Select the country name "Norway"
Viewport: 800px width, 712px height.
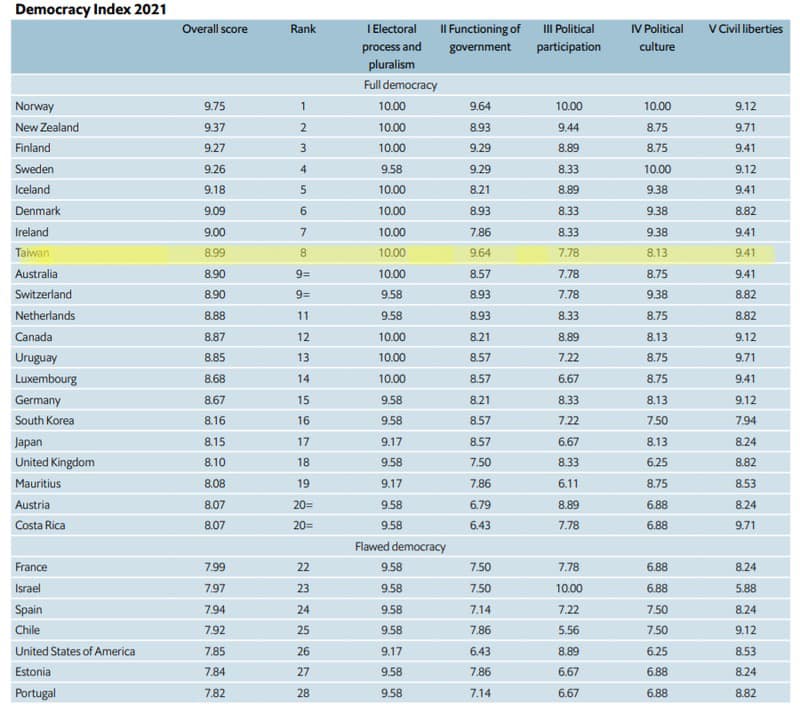click(34, 106)
